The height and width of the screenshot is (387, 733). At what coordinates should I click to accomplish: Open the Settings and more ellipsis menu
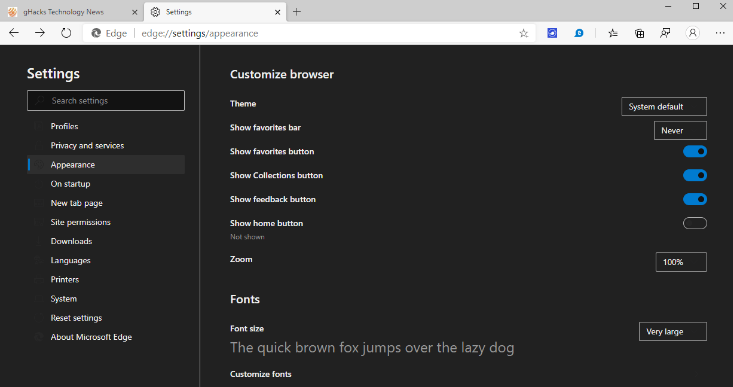[720, 33]
